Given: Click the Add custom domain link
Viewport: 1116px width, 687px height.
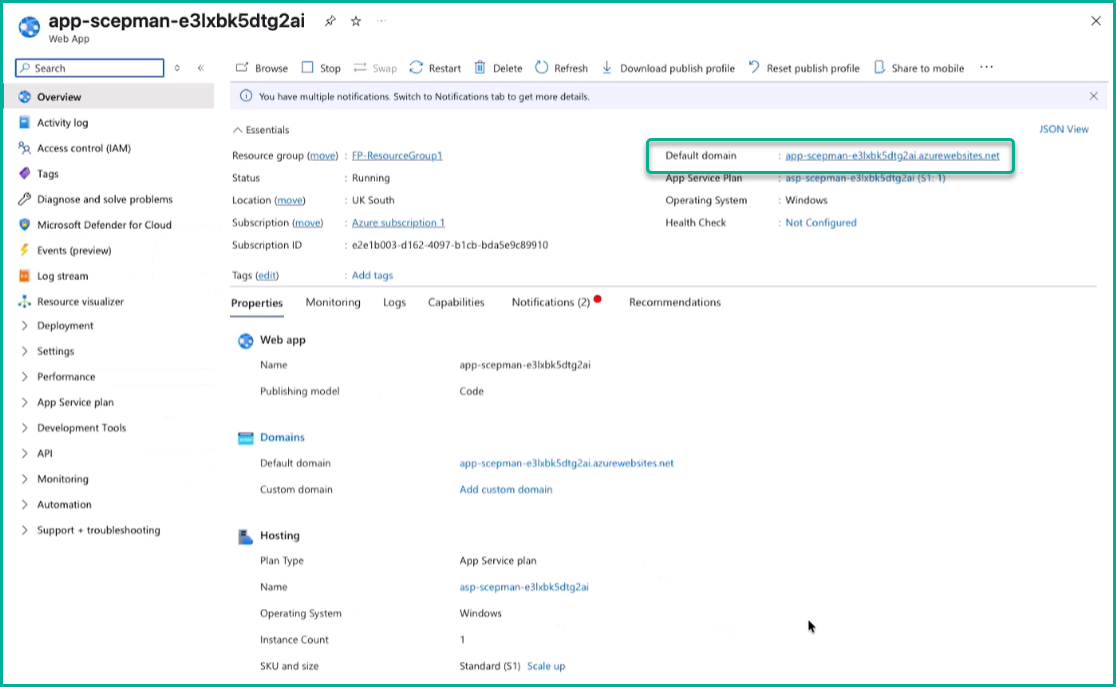Looking at the screenshot, I should tap(505, 489).
